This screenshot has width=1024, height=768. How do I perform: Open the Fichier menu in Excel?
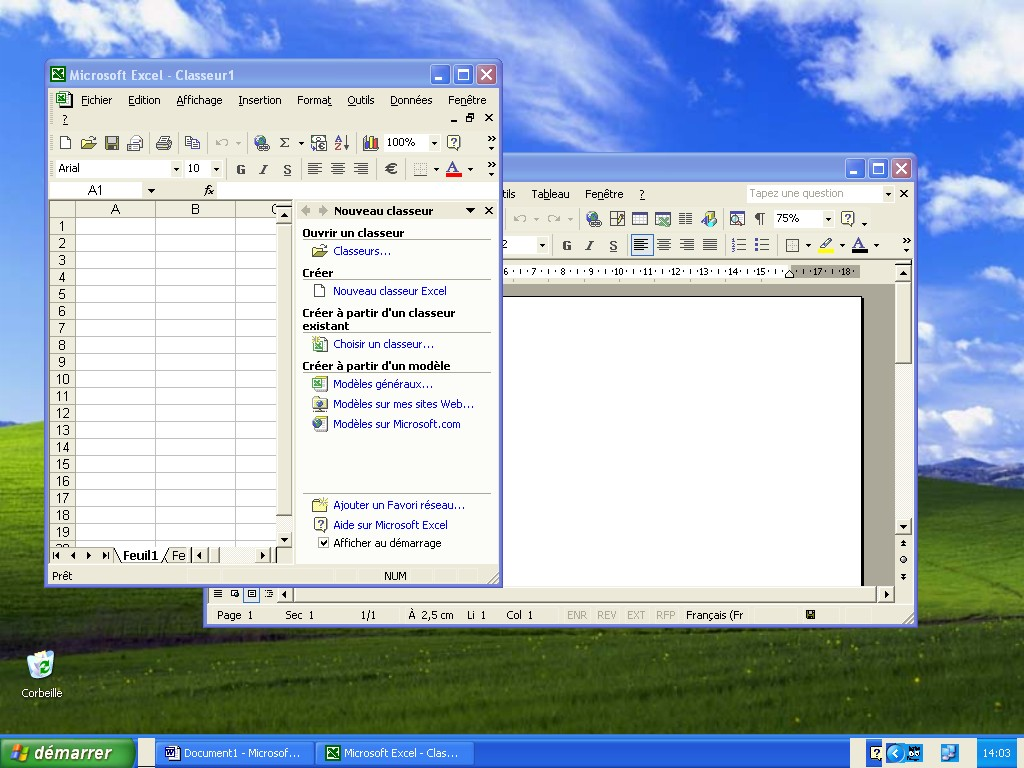96,100
